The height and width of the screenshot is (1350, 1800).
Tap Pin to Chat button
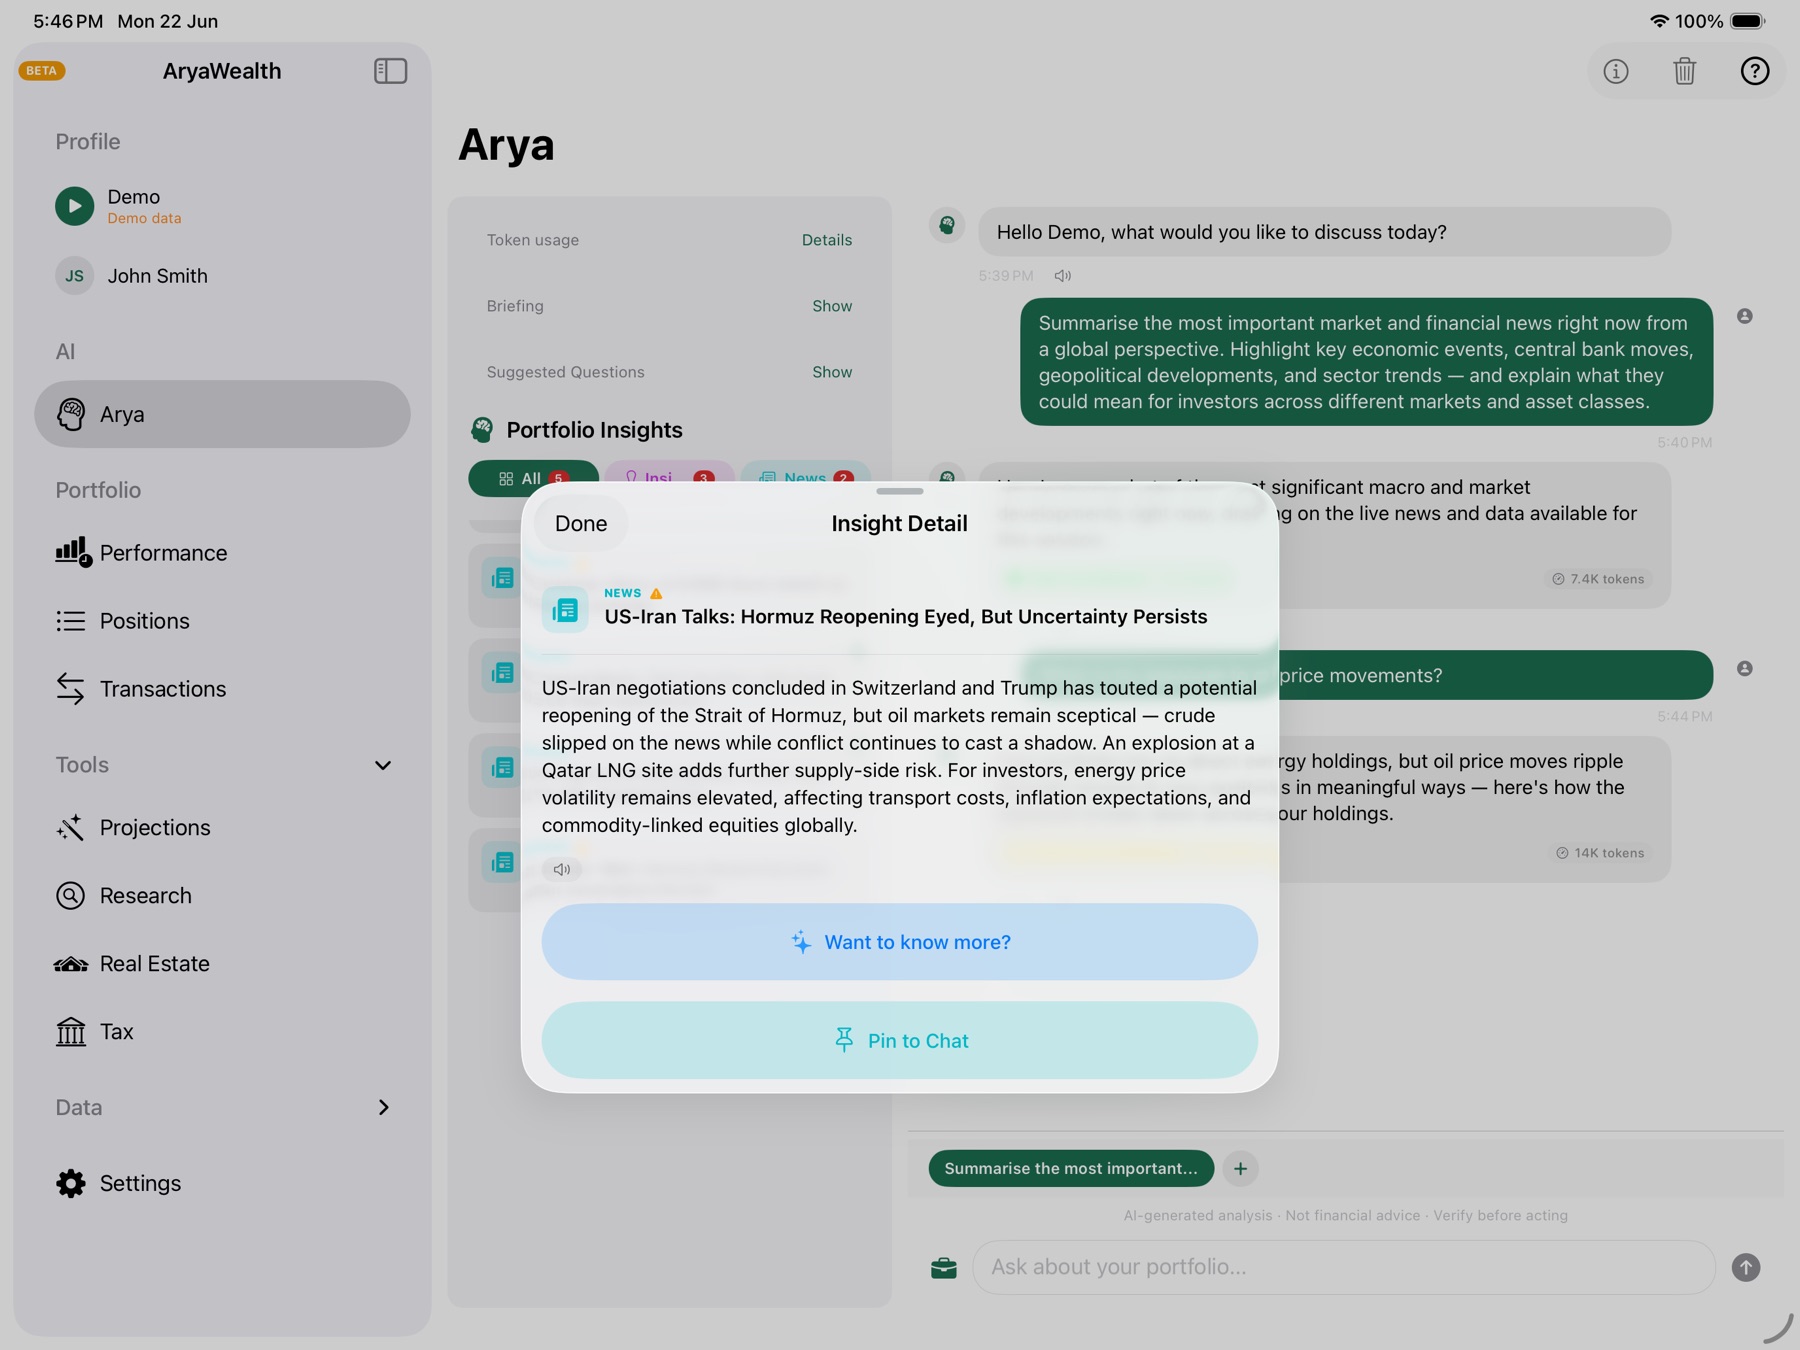click(900, 1040)
